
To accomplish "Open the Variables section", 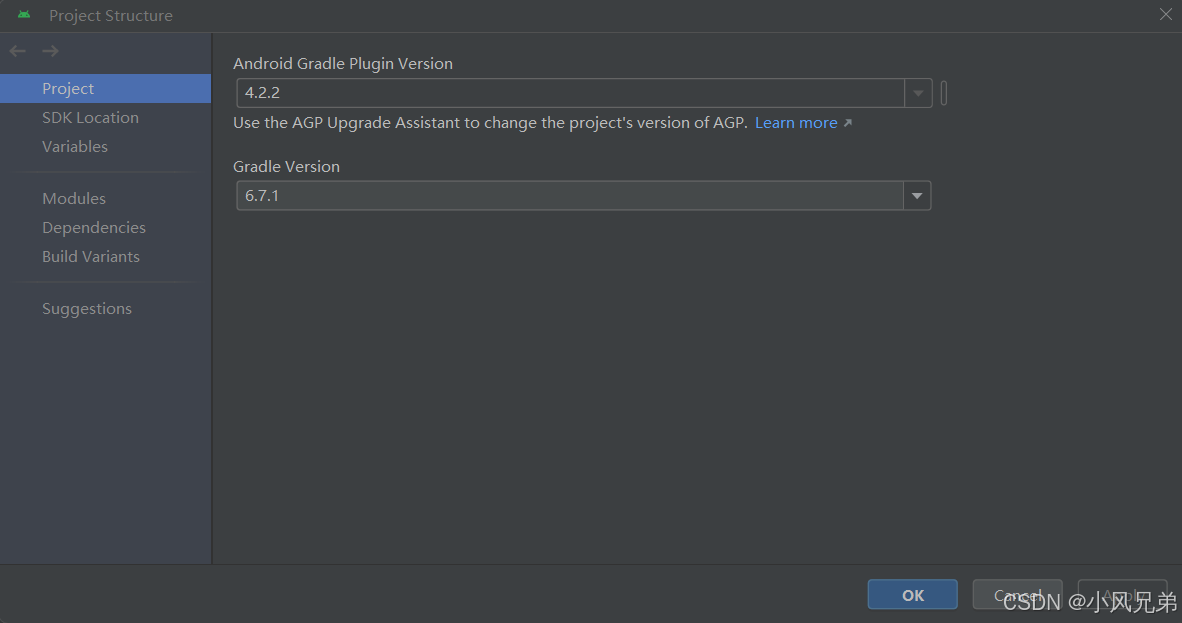I will [74, 146].
